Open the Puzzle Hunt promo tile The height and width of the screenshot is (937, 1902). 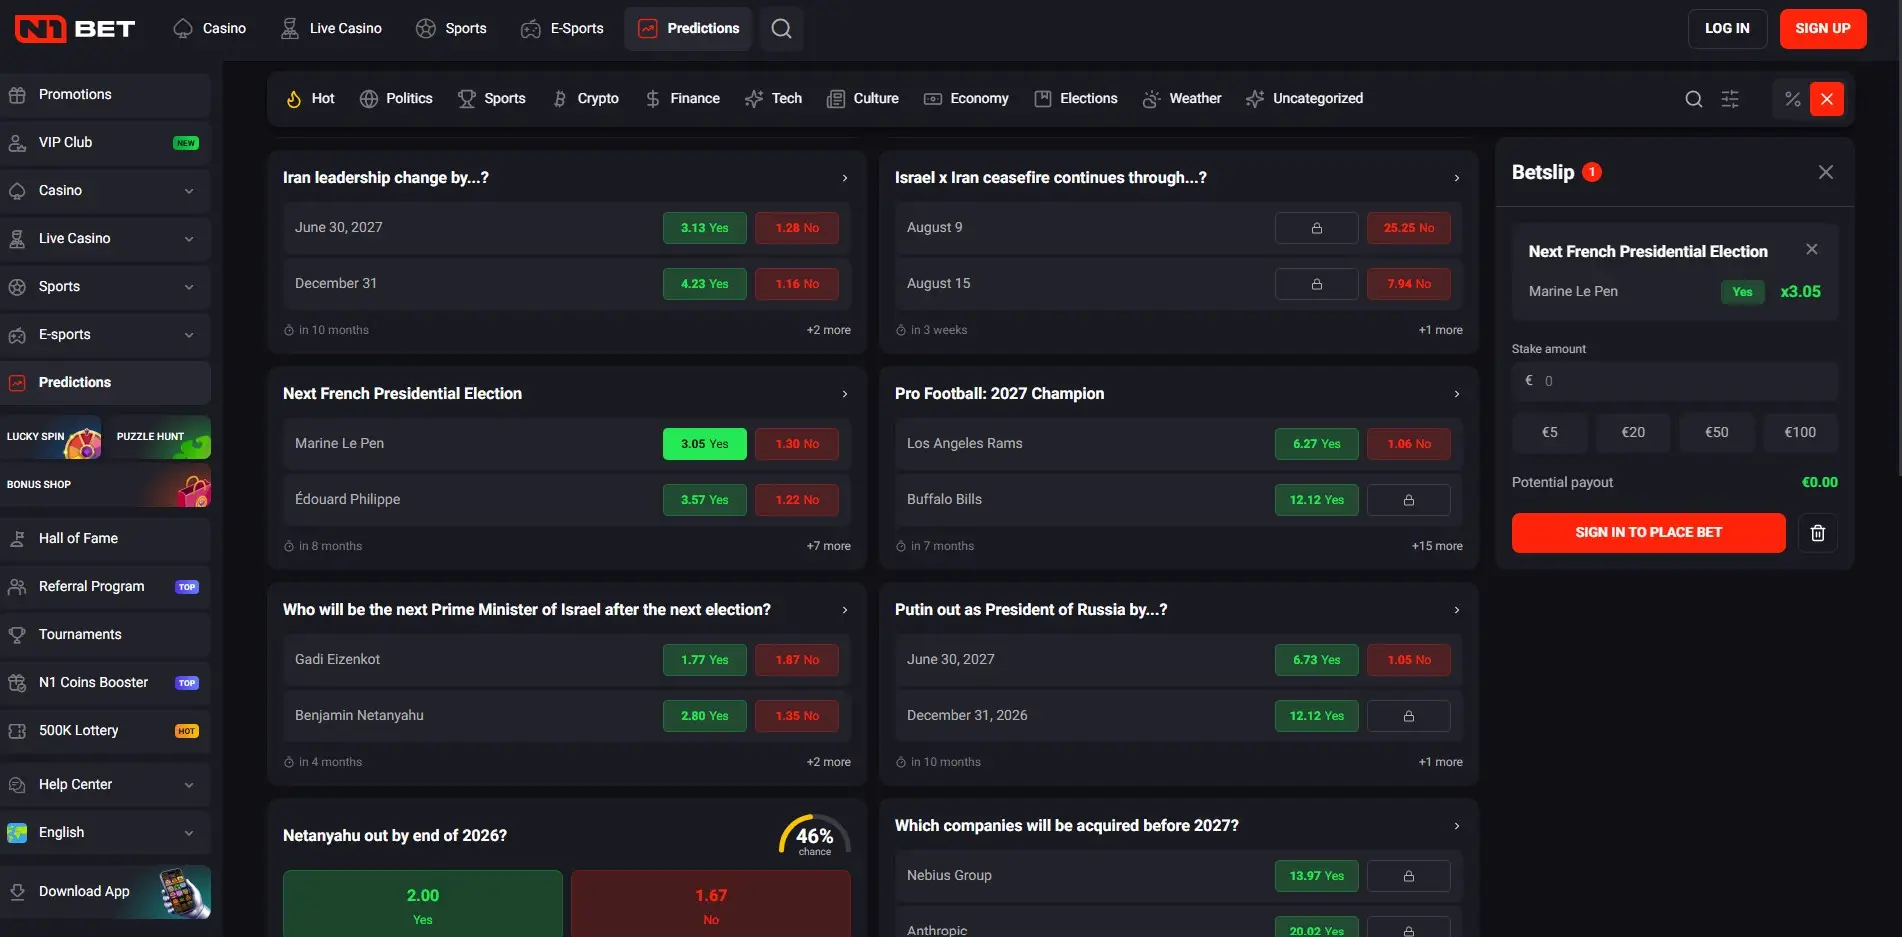(x=158, y=437)
